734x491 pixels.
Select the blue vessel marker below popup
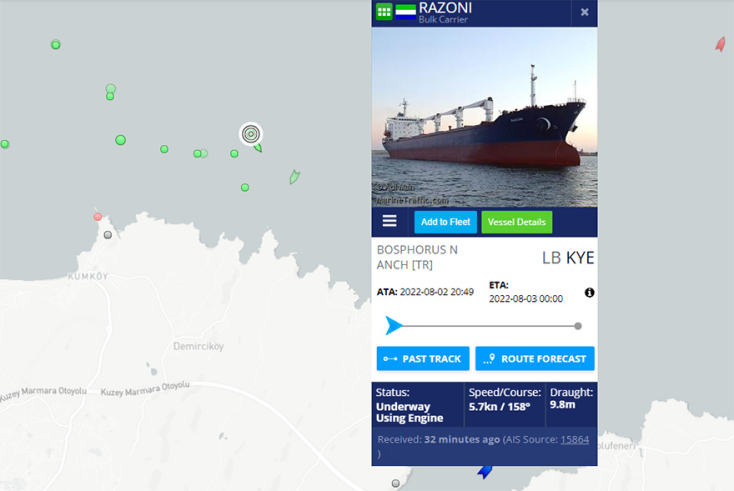[x=484, y=471]
